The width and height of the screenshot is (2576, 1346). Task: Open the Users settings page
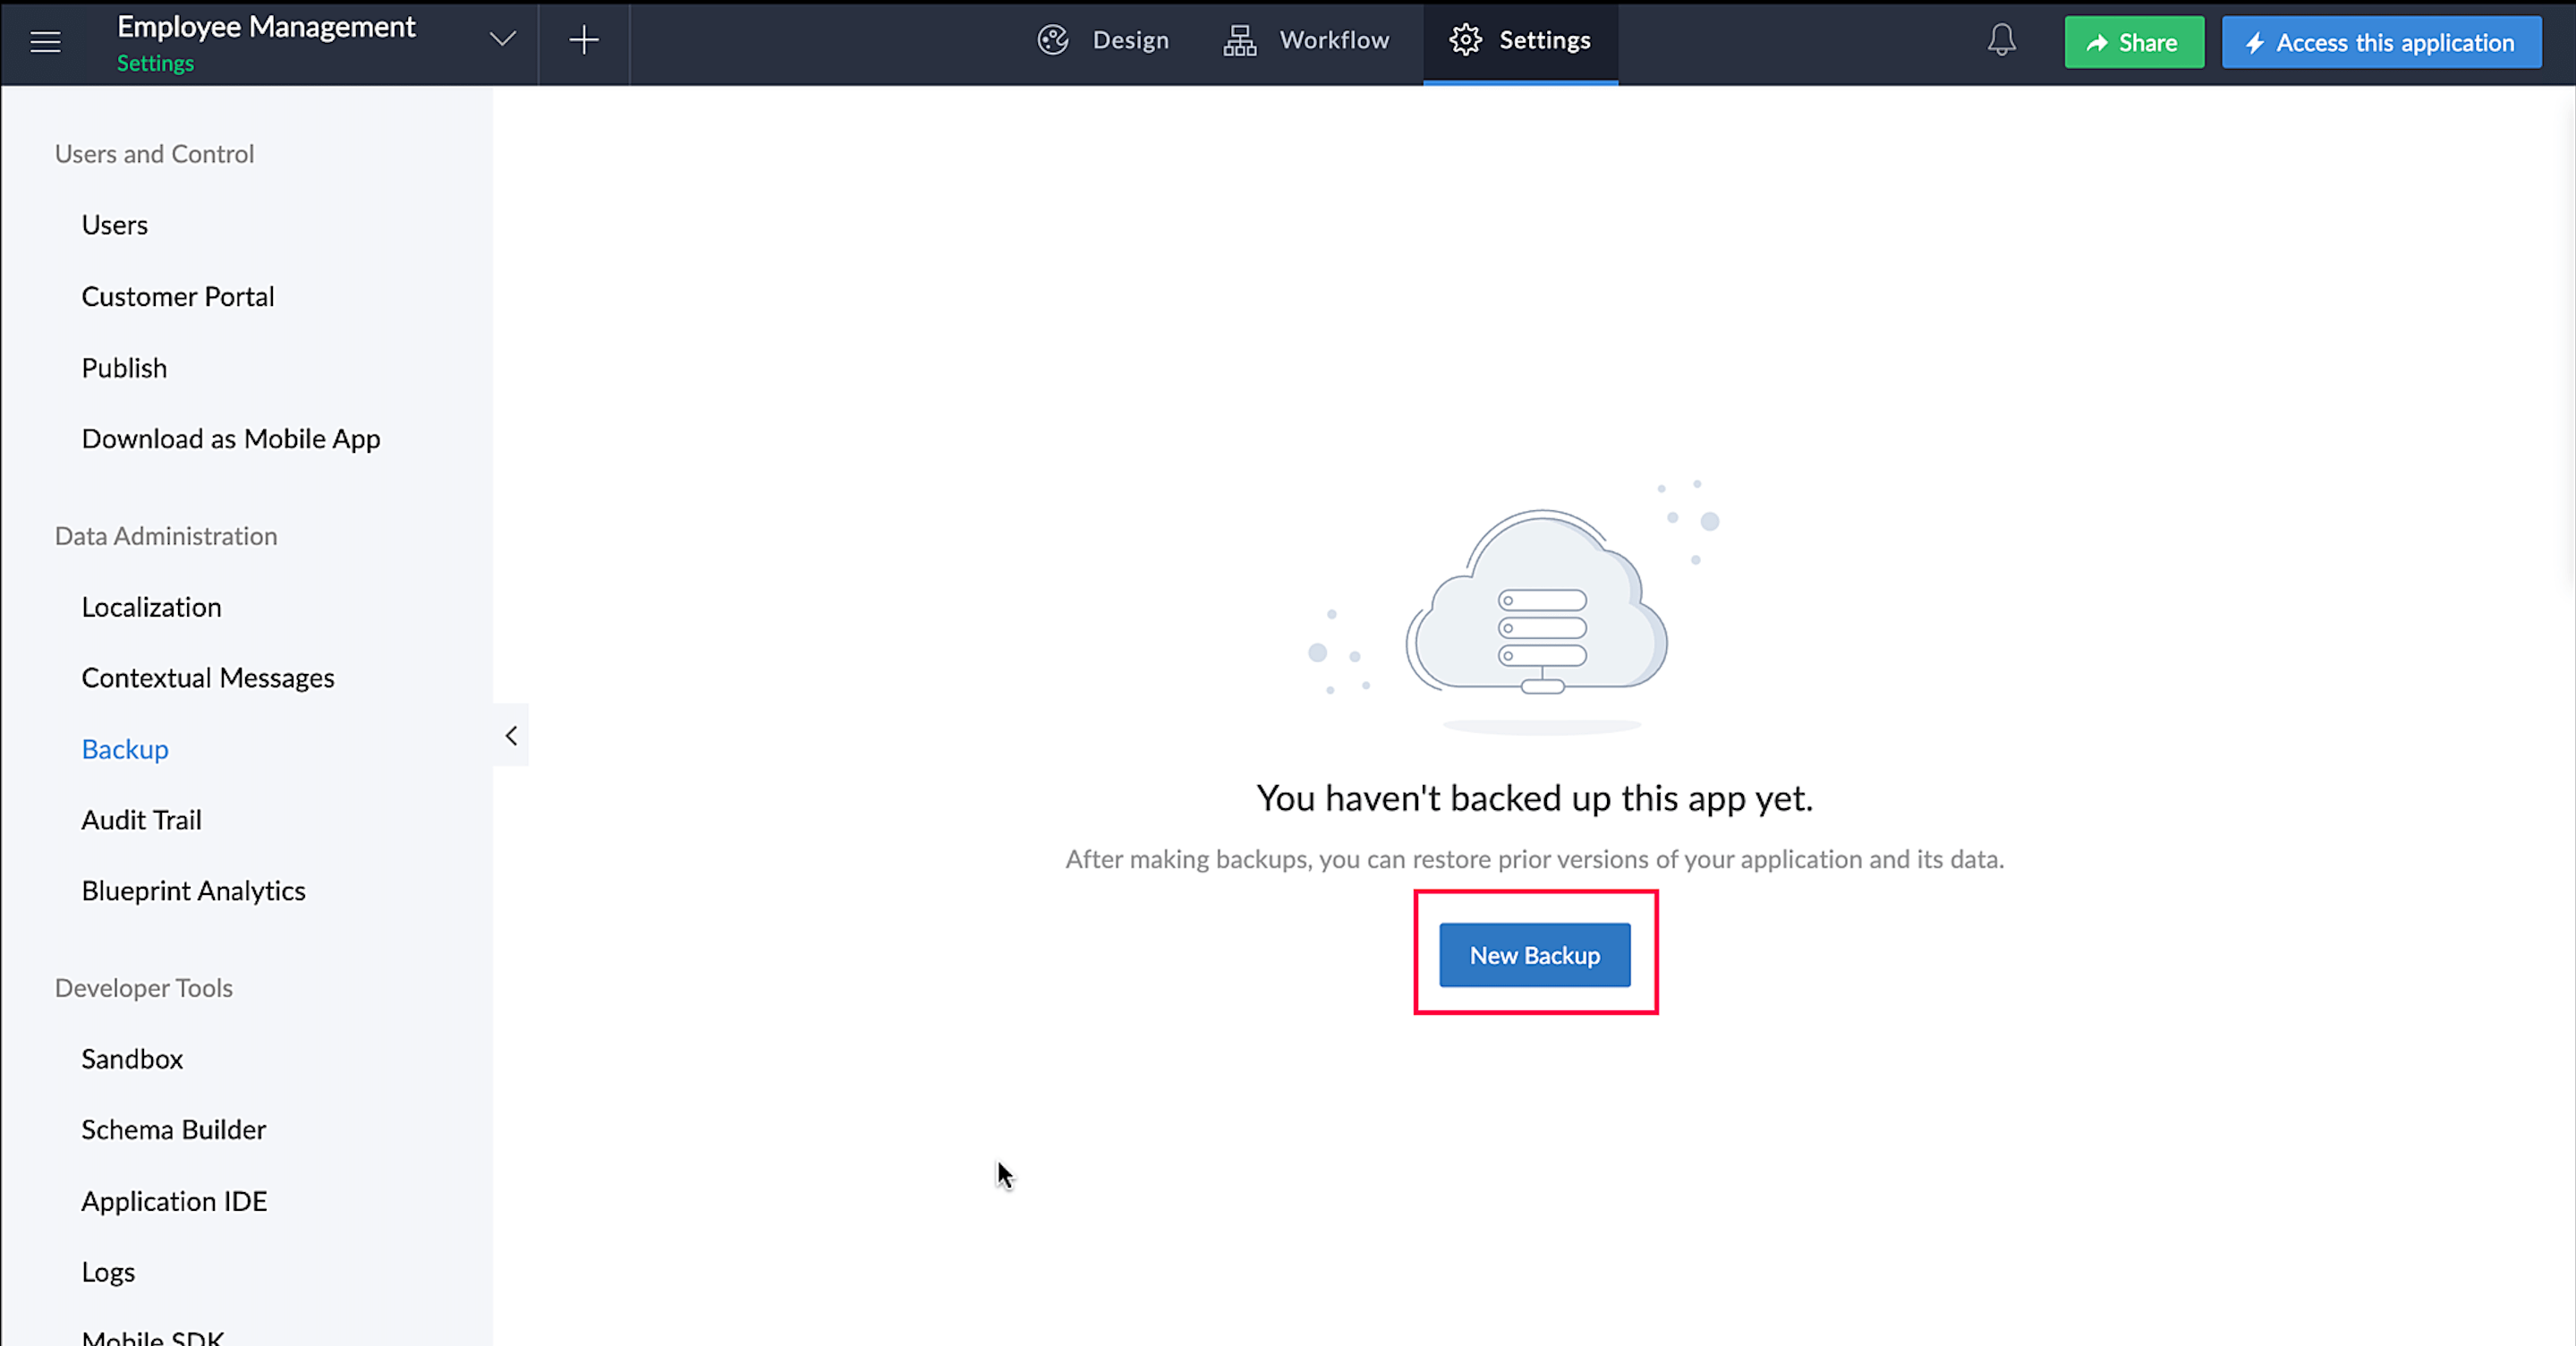(114, 225)
